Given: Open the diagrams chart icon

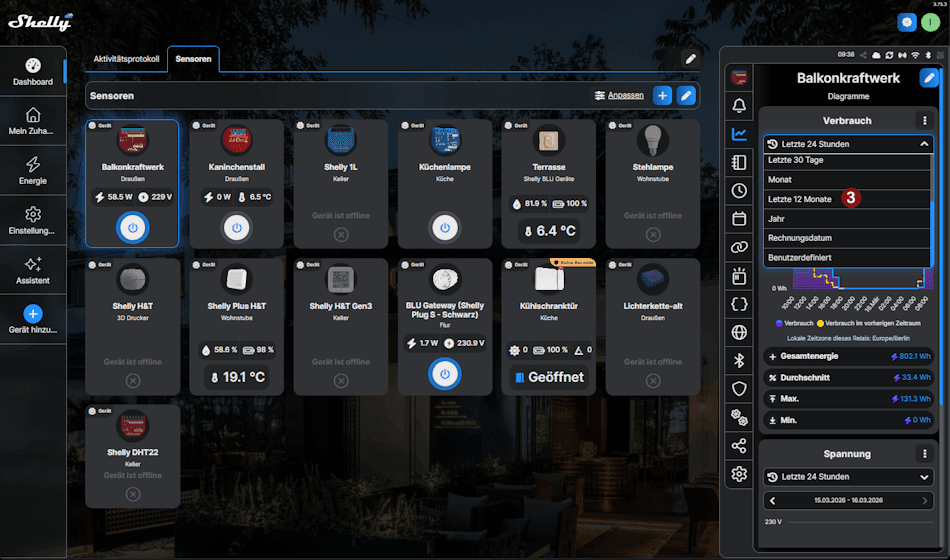Looking at the screenshot, I should pyautogui.click(x=739, y=134).
